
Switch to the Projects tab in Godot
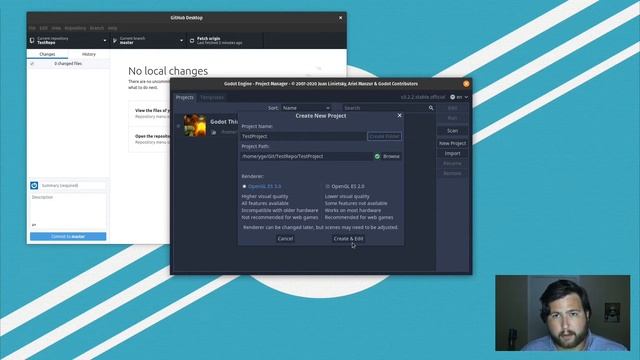click(184, 97)
